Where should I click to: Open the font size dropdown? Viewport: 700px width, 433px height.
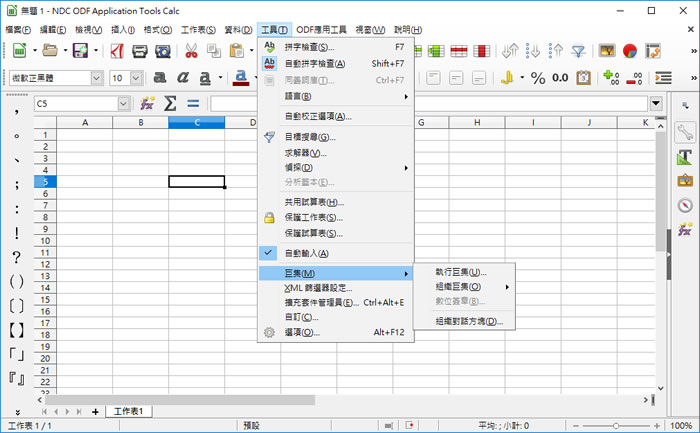pyautogui.click(x=136, y=78)
